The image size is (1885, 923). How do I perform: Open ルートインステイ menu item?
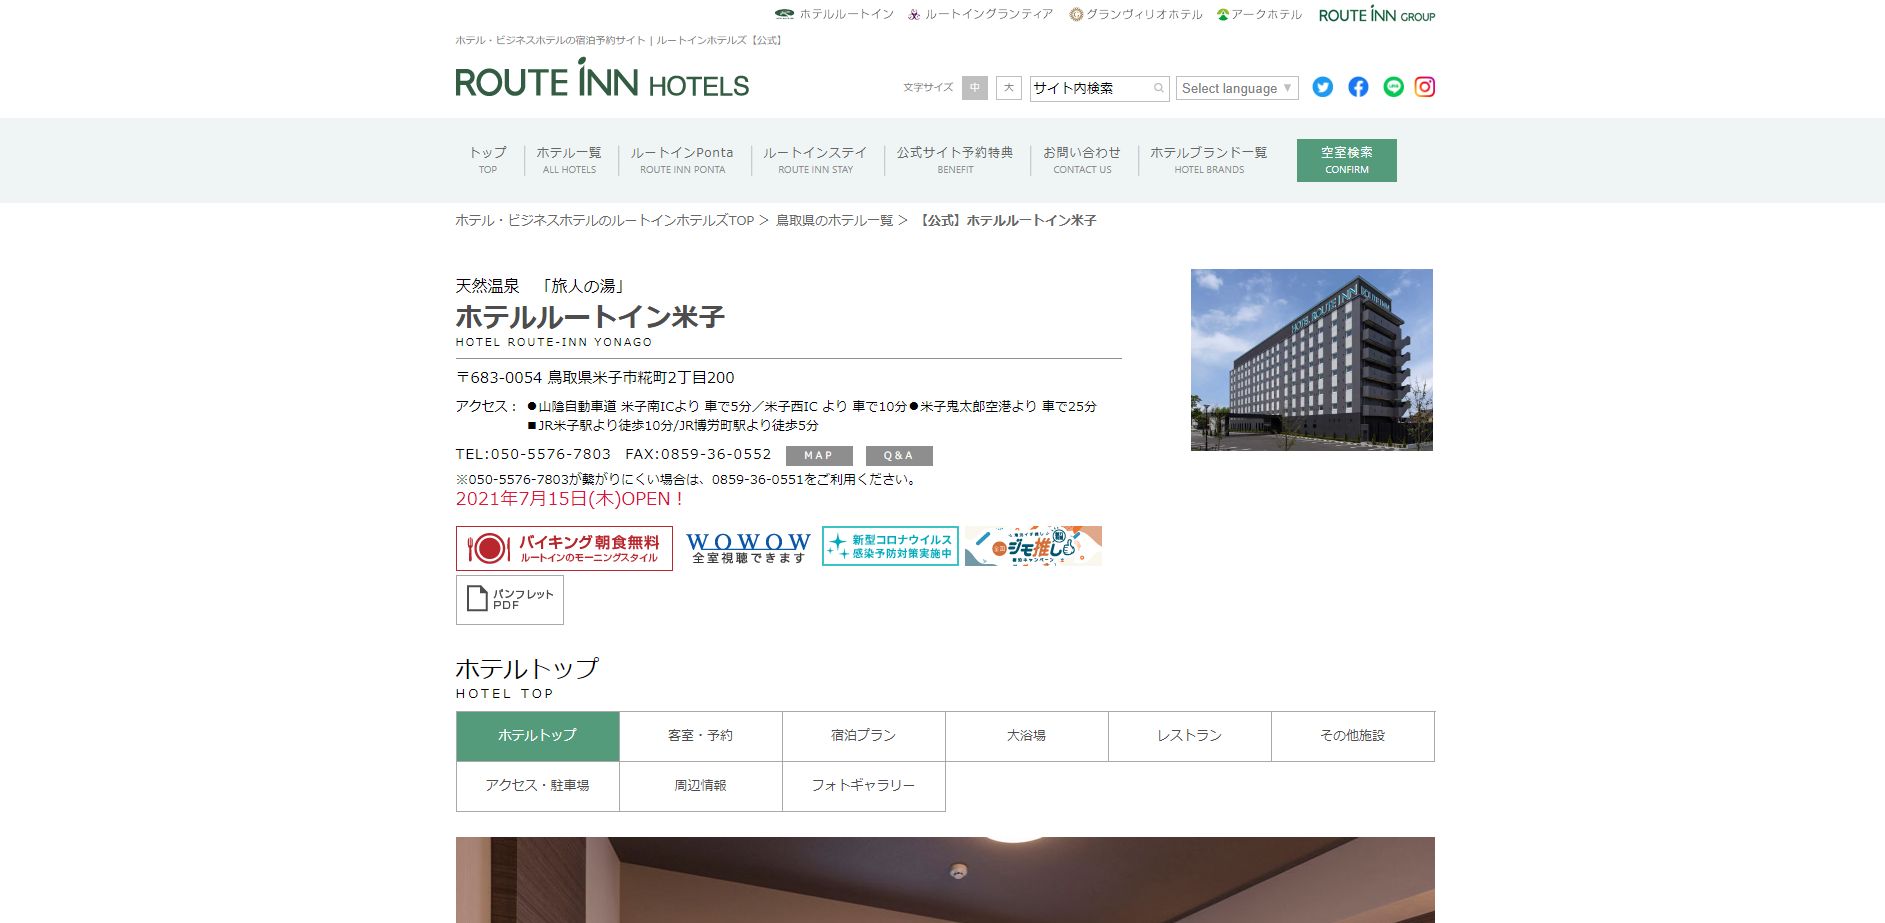coord(815,160)
